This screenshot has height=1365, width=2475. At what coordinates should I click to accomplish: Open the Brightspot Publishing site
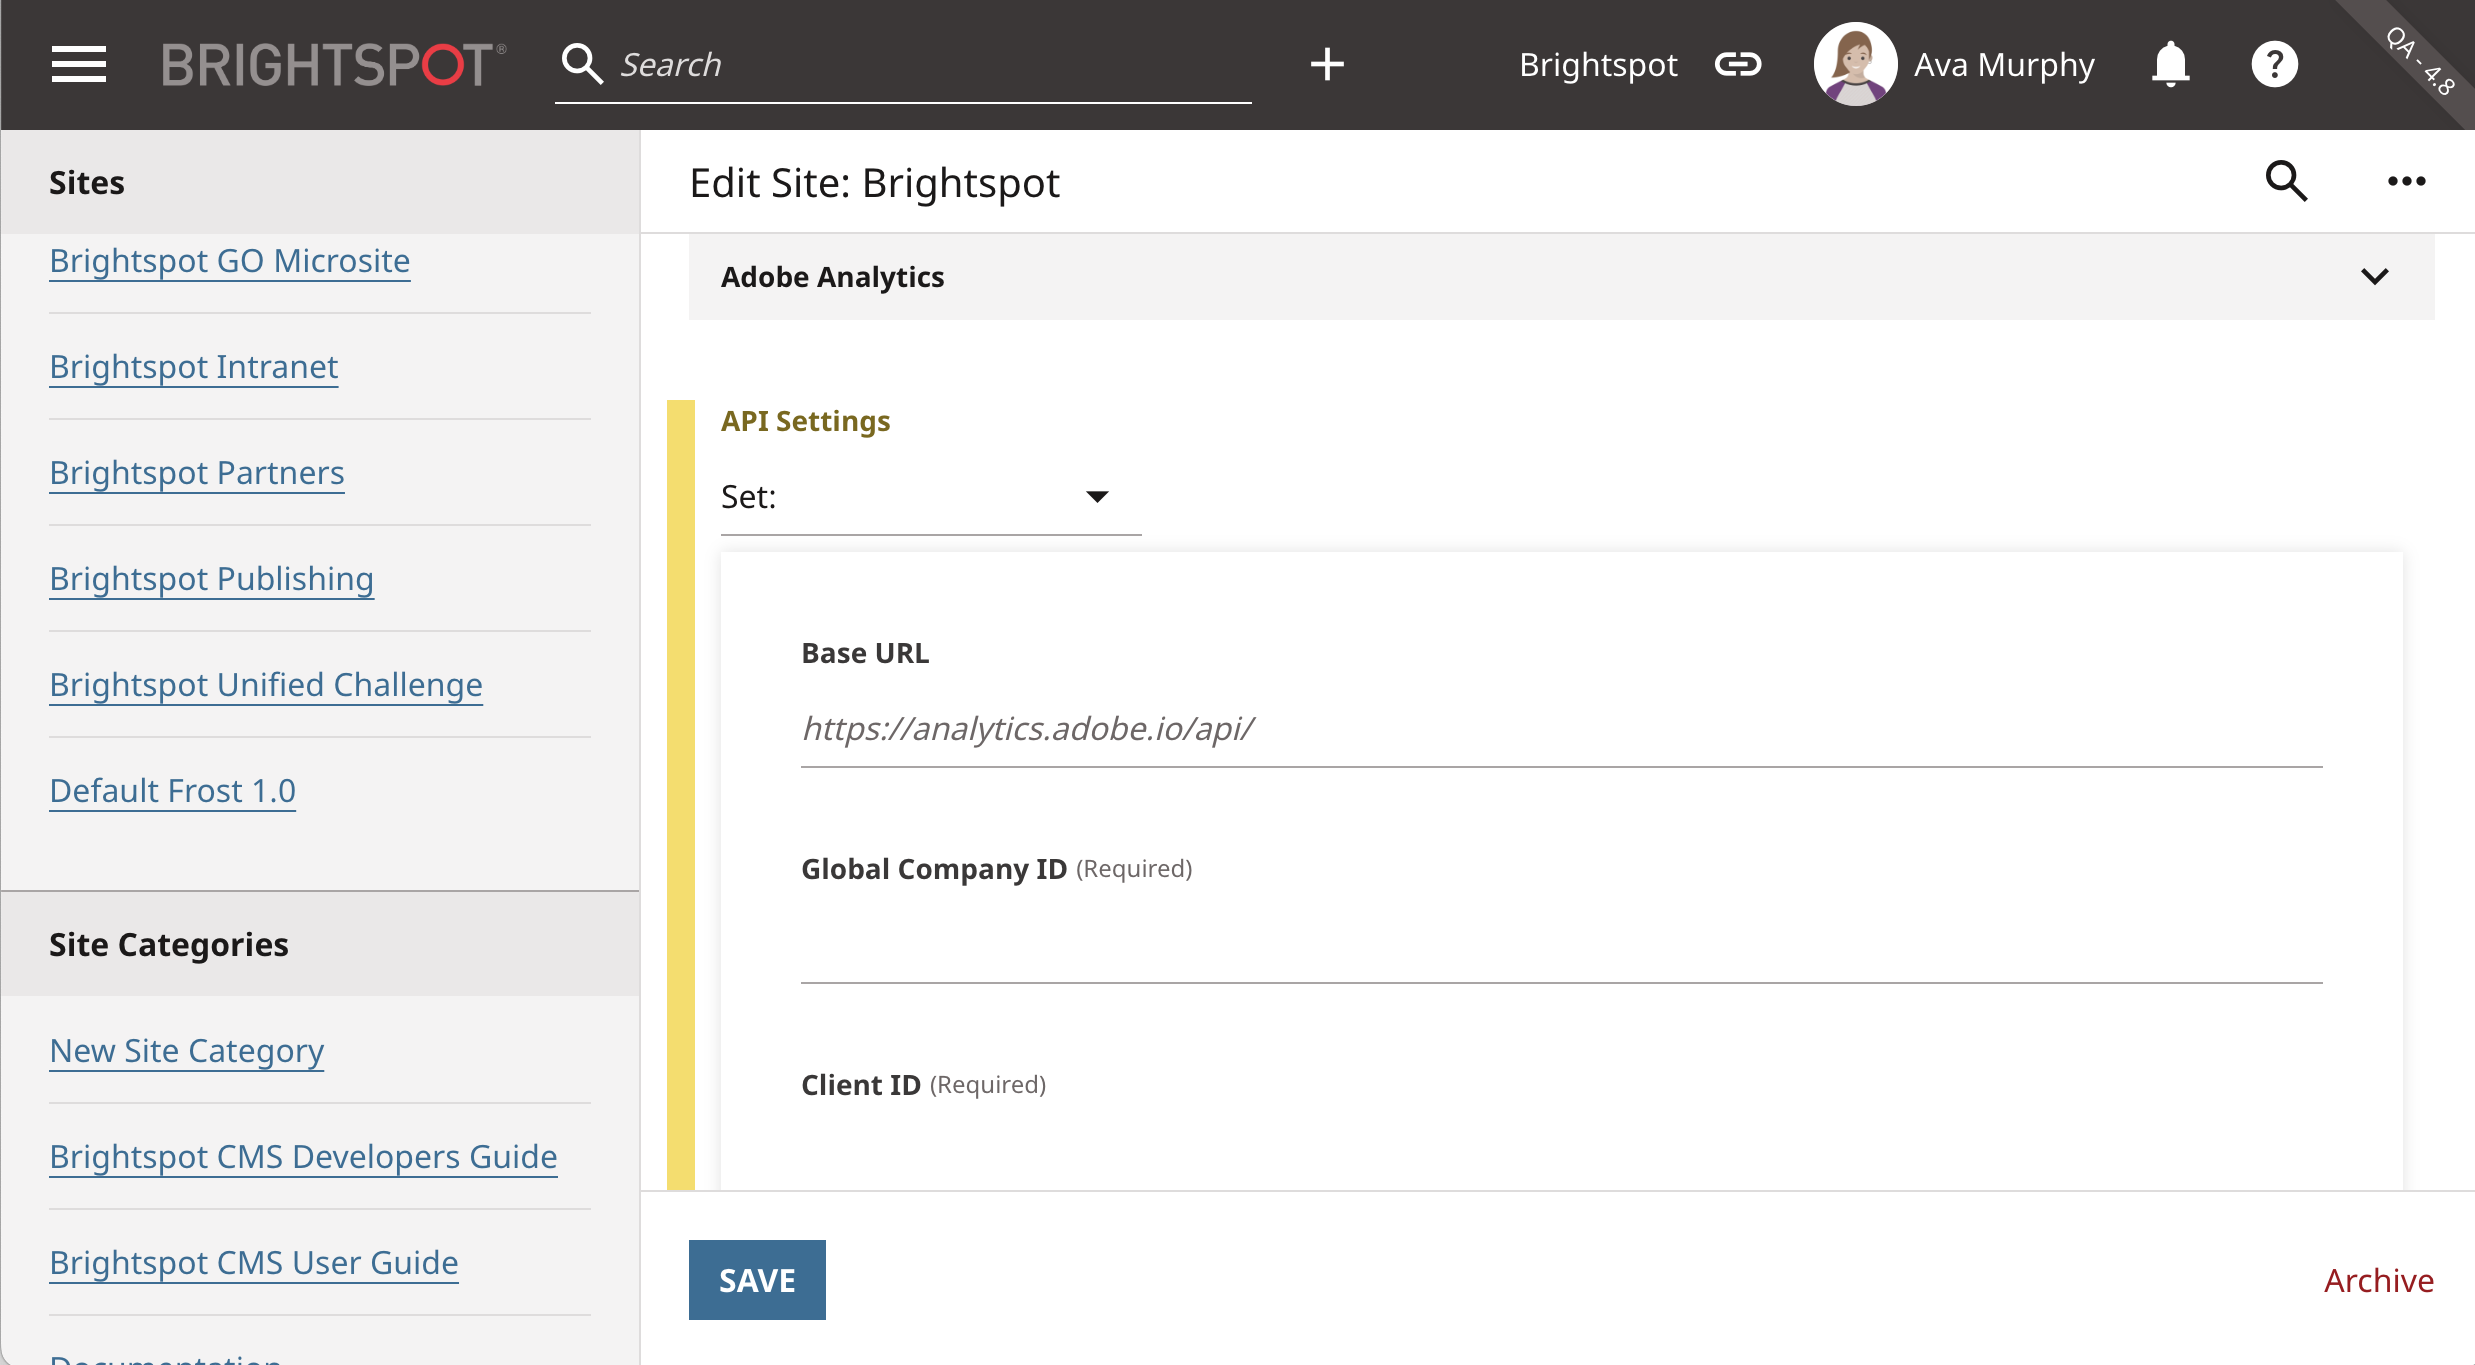click(212, 579)
